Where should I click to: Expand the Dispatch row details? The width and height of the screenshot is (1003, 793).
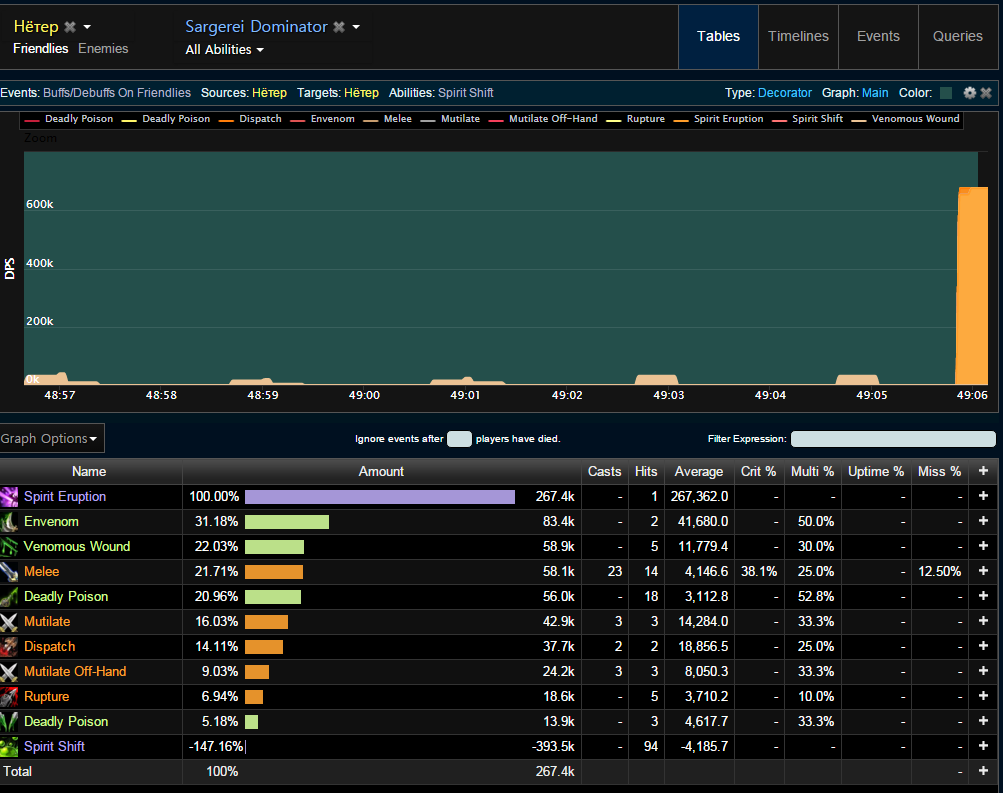point(983,646)
